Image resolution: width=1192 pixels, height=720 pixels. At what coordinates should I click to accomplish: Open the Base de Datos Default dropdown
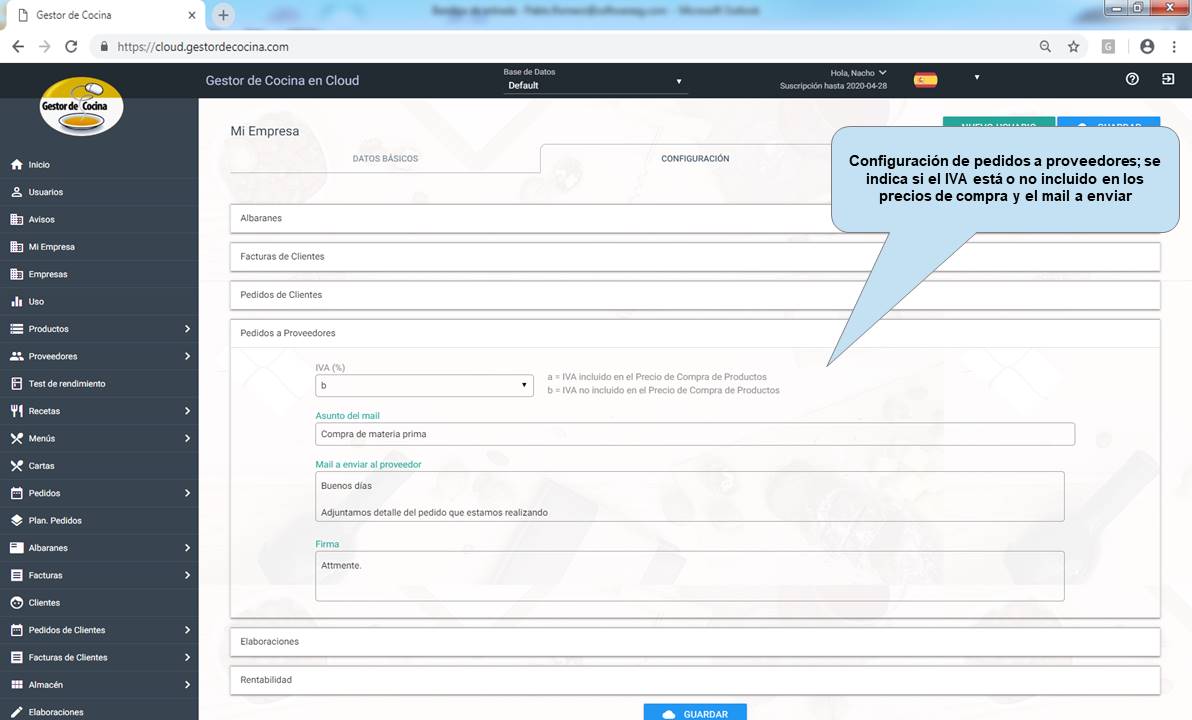click(x=594, y=85)
